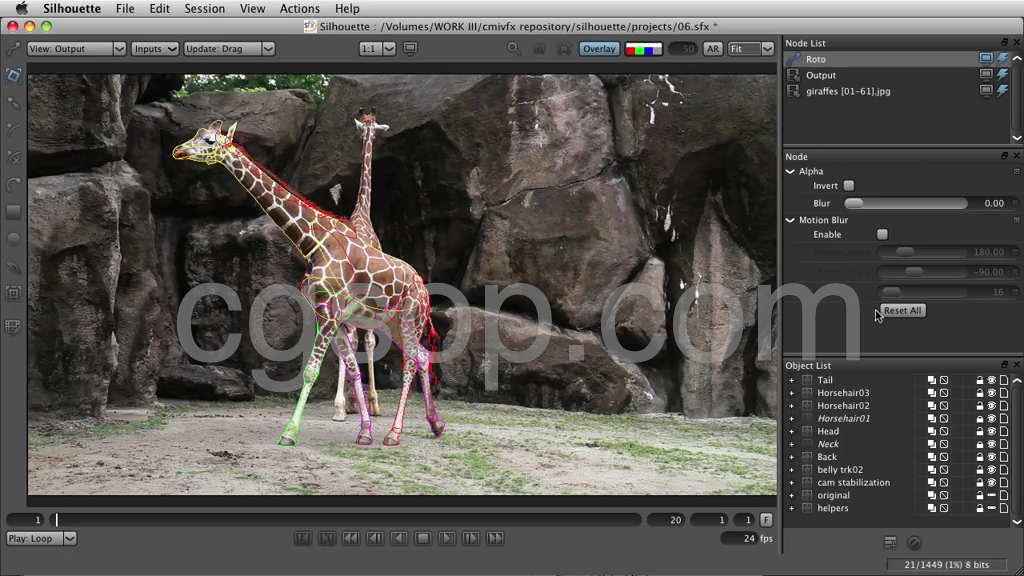Image resolution: width=1024 pixels, height=576 pixels.
Task: Toggle the Invert alpha checkbox
Action: tap(849, 186)
